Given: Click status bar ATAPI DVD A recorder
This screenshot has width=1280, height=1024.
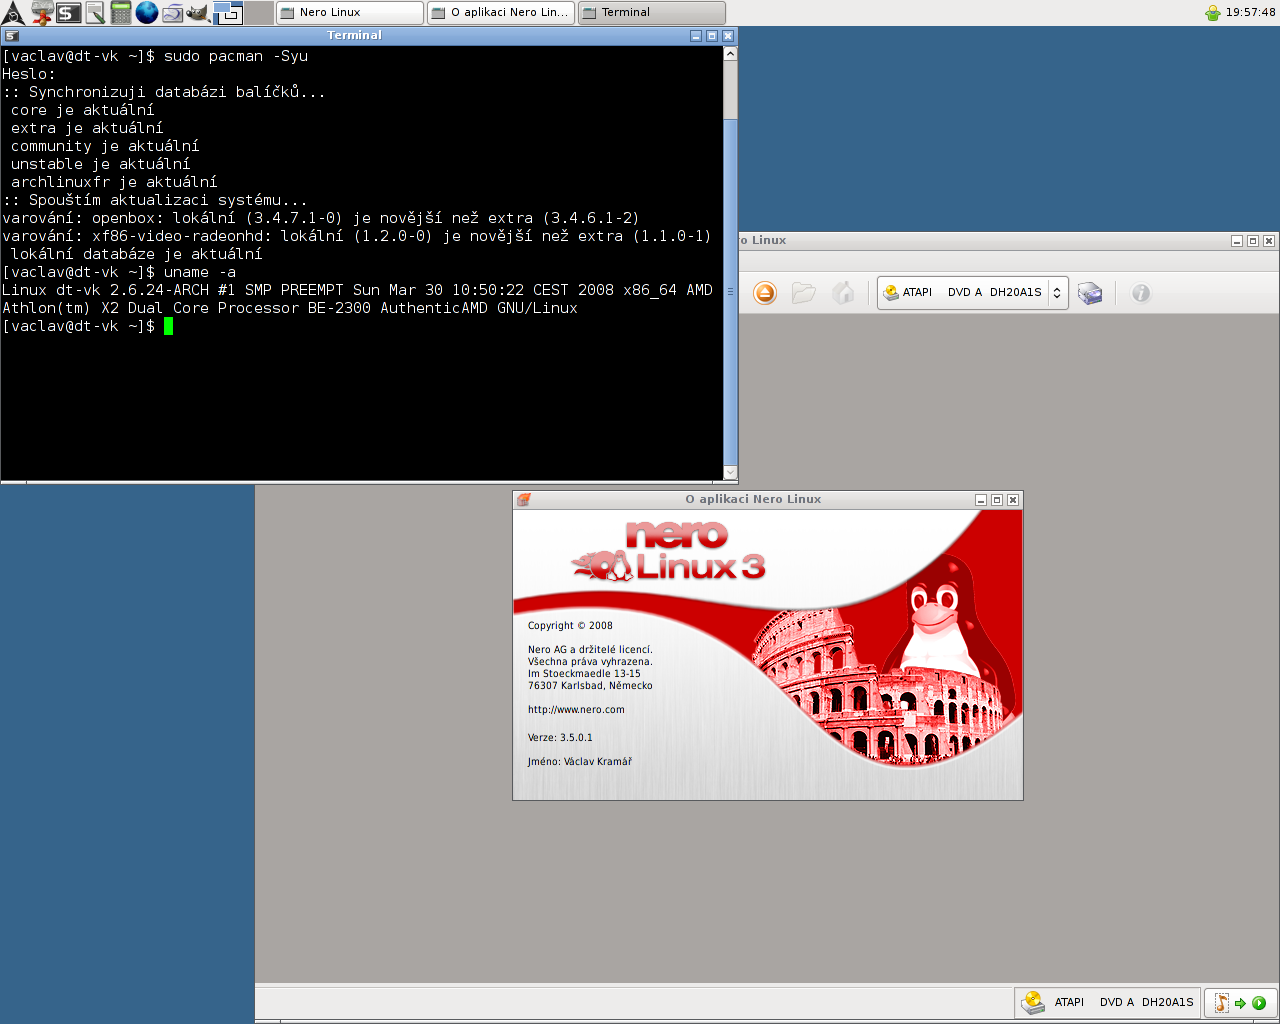Looking at the screenshot, I should tap(1109, 1002).
